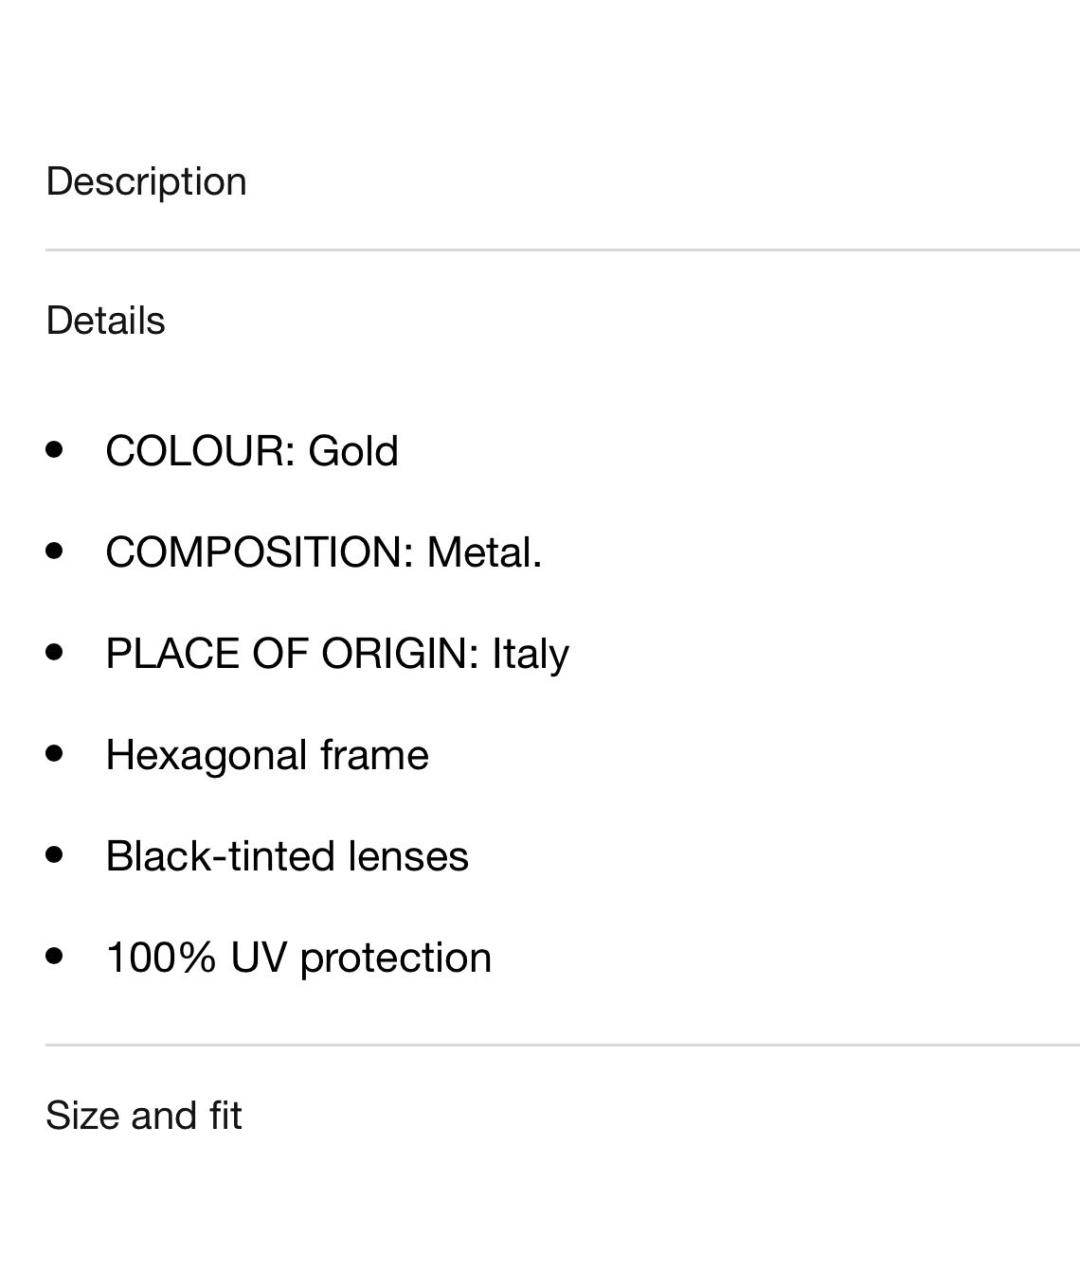Click the bullet beside Hexagonal frame
1080x1280 pixels.
tap(55, 754)
